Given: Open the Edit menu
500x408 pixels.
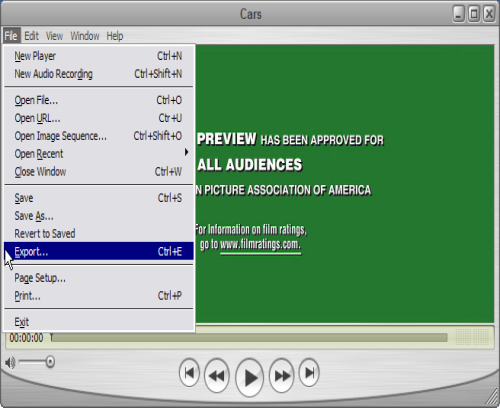Looking at the screenshot, I should click(31, 36).
